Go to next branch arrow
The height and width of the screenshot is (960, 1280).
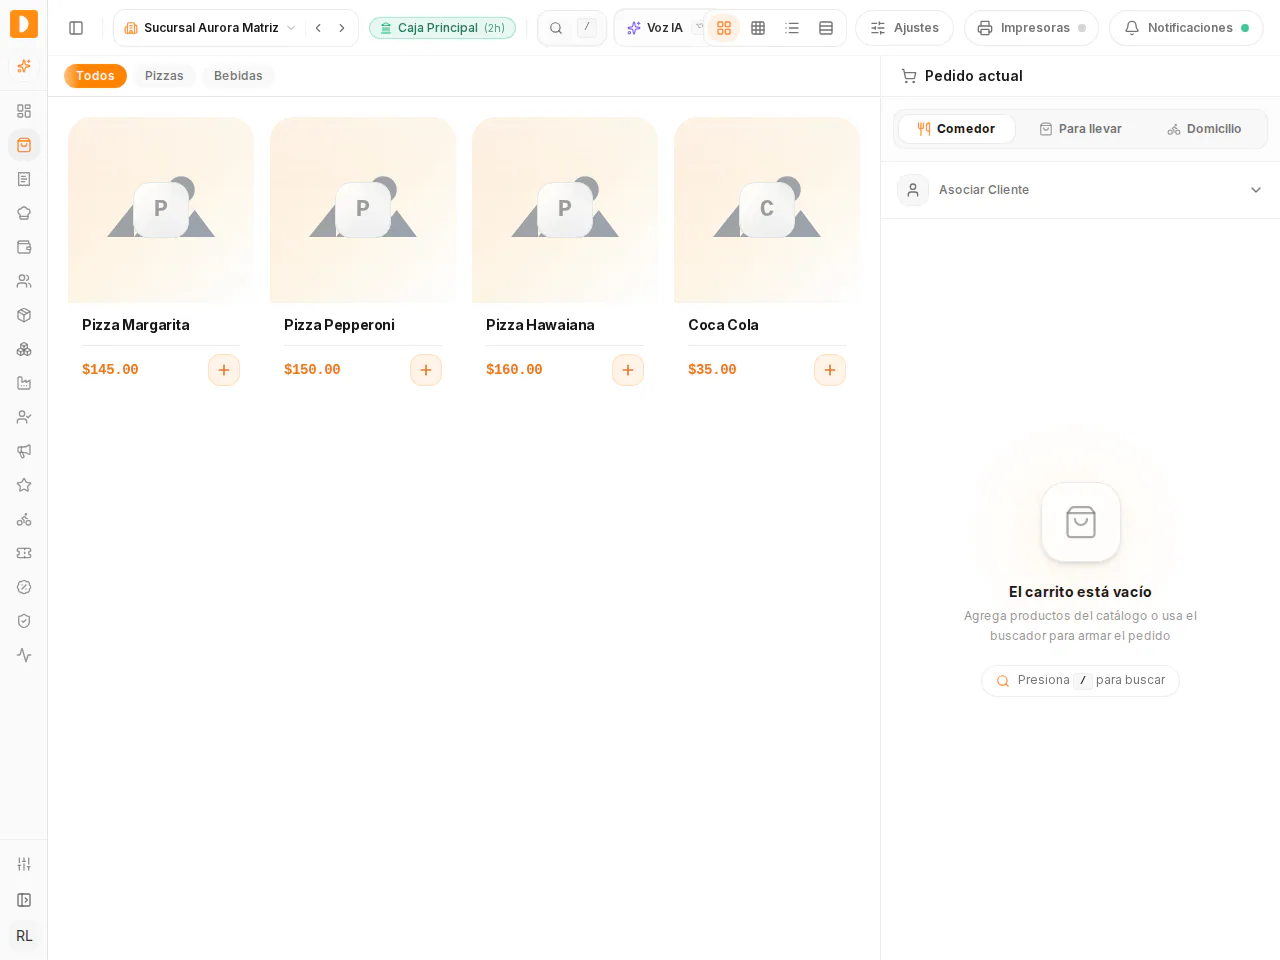[x=342, y=28]
